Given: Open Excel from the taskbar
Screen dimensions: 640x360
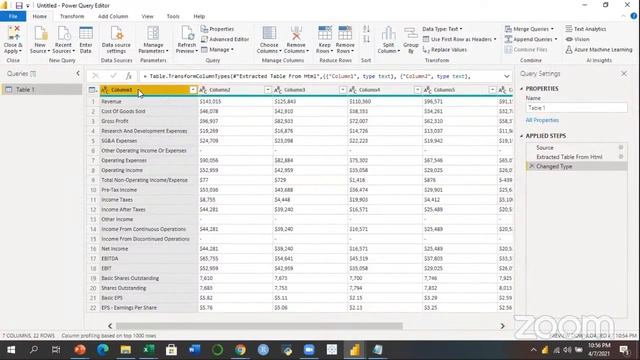Looking at the screenshot, I should 149,350.
